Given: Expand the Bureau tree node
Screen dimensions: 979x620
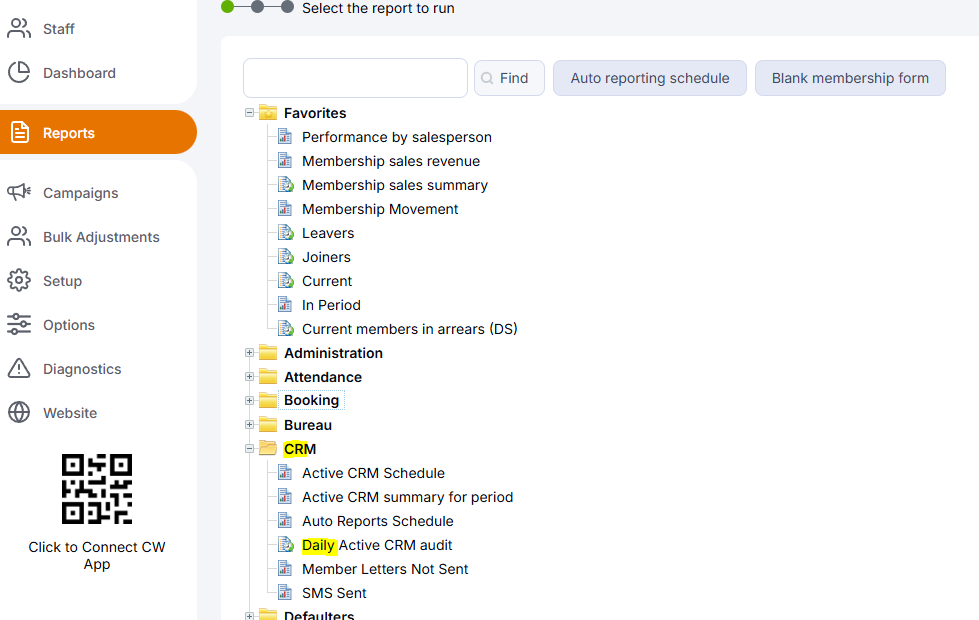Looking at the screenshot, I should click(249, 425).
